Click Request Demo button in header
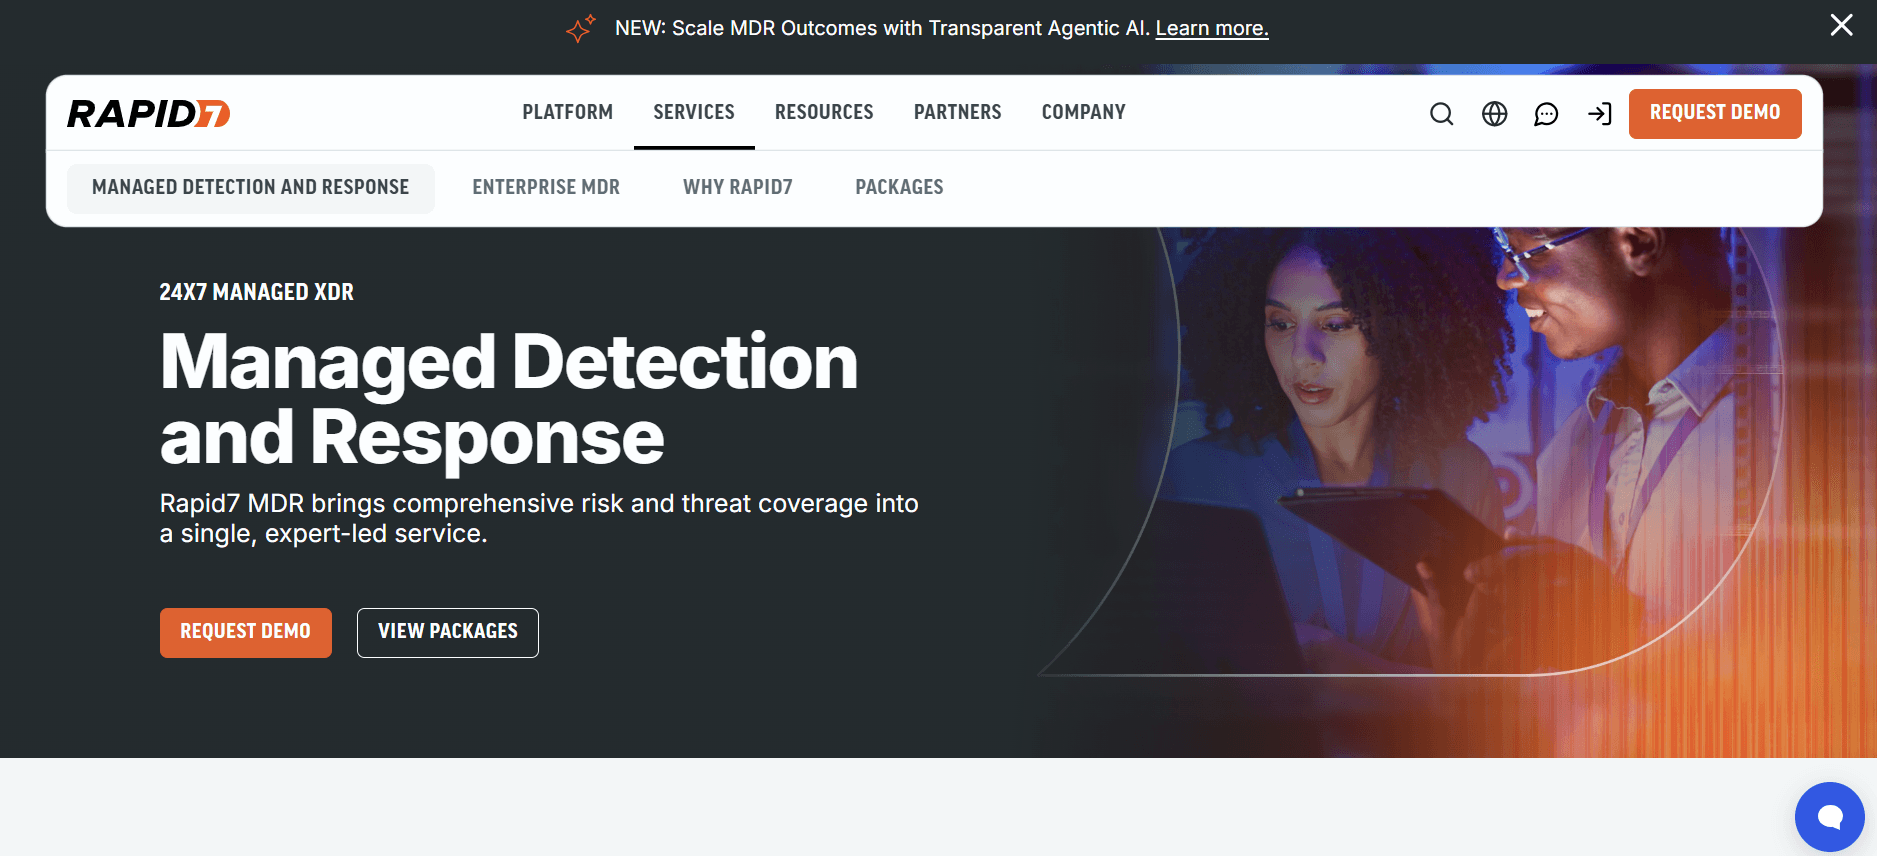The width and height of the screenshot is (1877, 856). tap(1714, 113)
